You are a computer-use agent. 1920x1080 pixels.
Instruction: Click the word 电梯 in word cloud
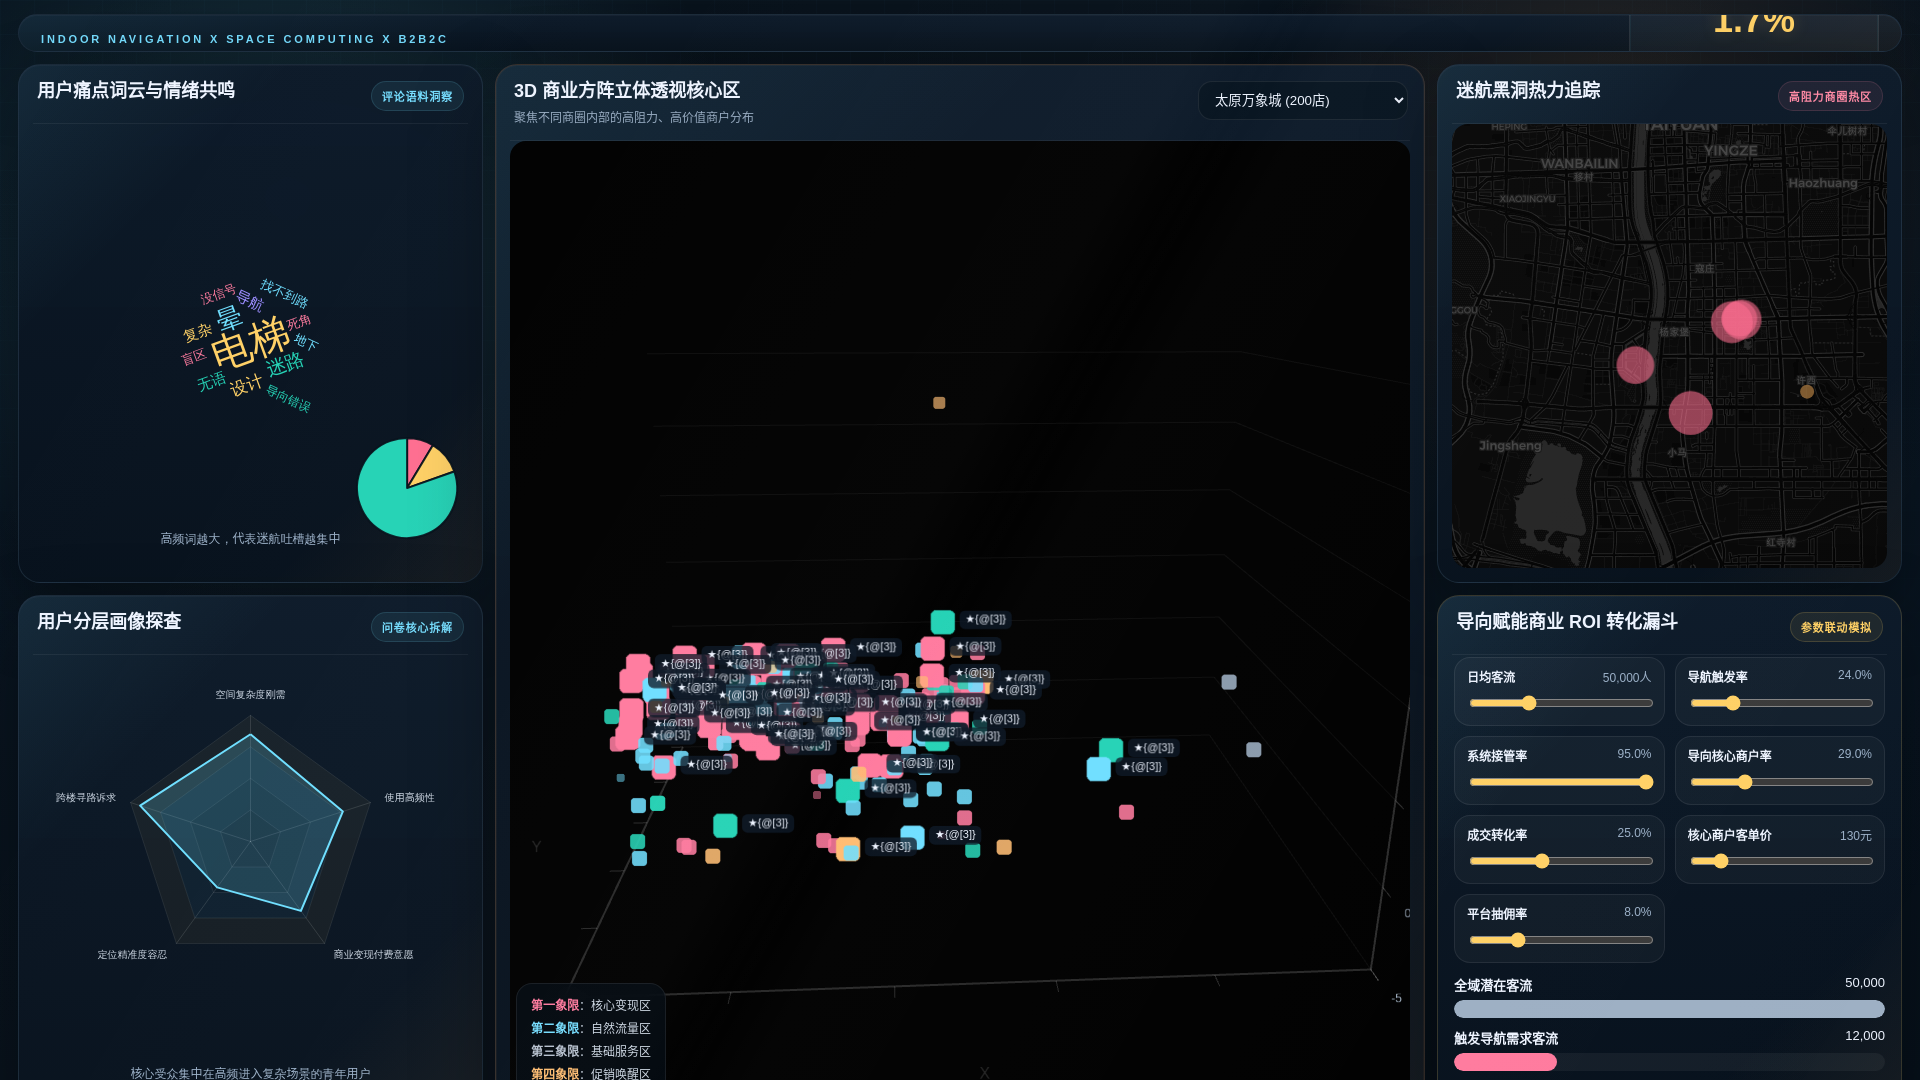point(250,343)
